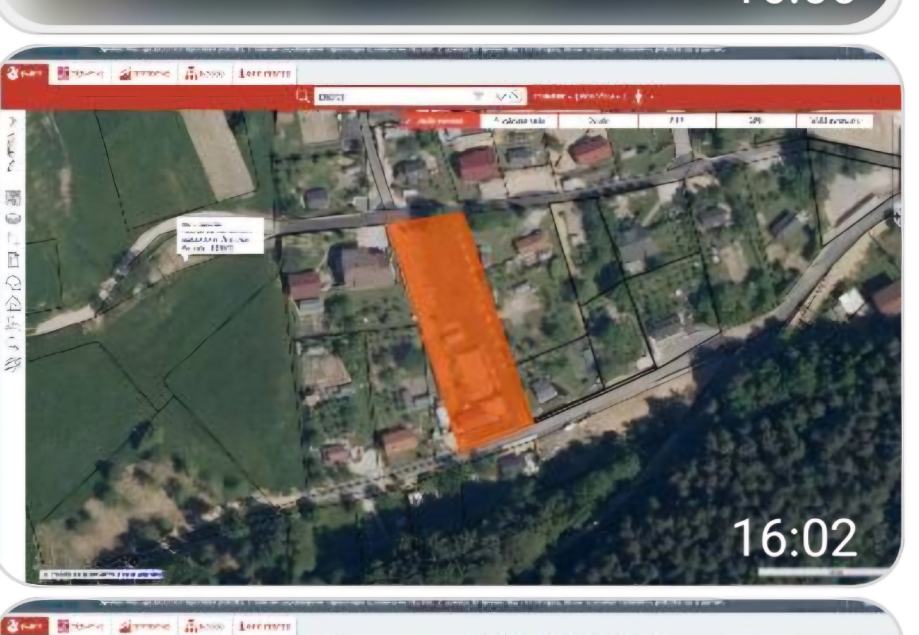Click the grid table icon in left toolbar
Image resolution: width=919 pixels, height=635 pixels.
coord(13,196)
